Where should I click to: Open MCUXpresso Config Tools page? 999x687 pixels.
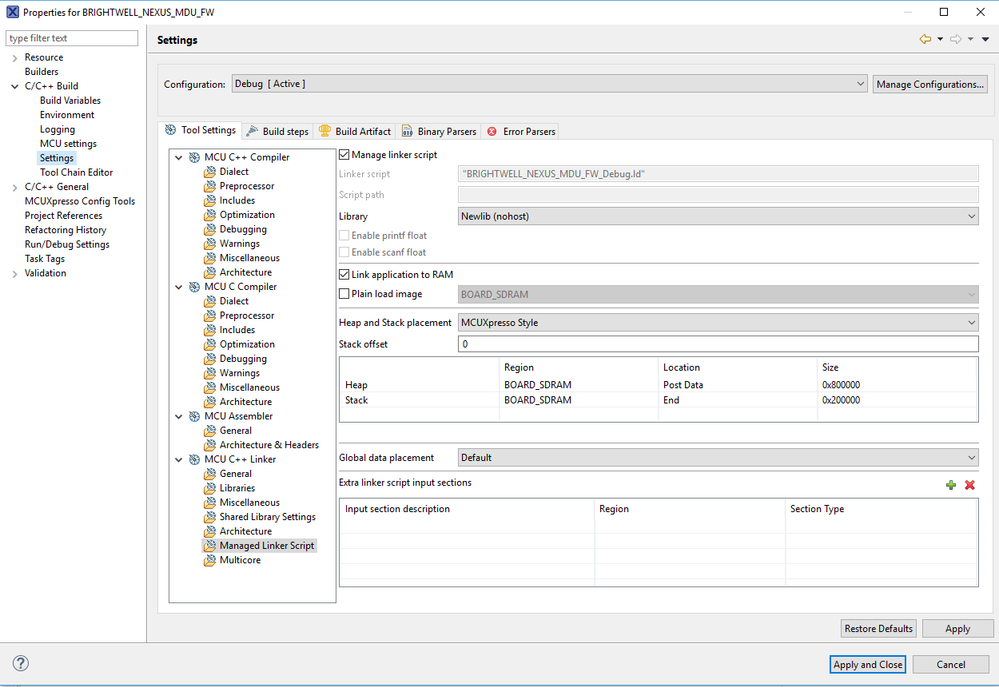80,201
